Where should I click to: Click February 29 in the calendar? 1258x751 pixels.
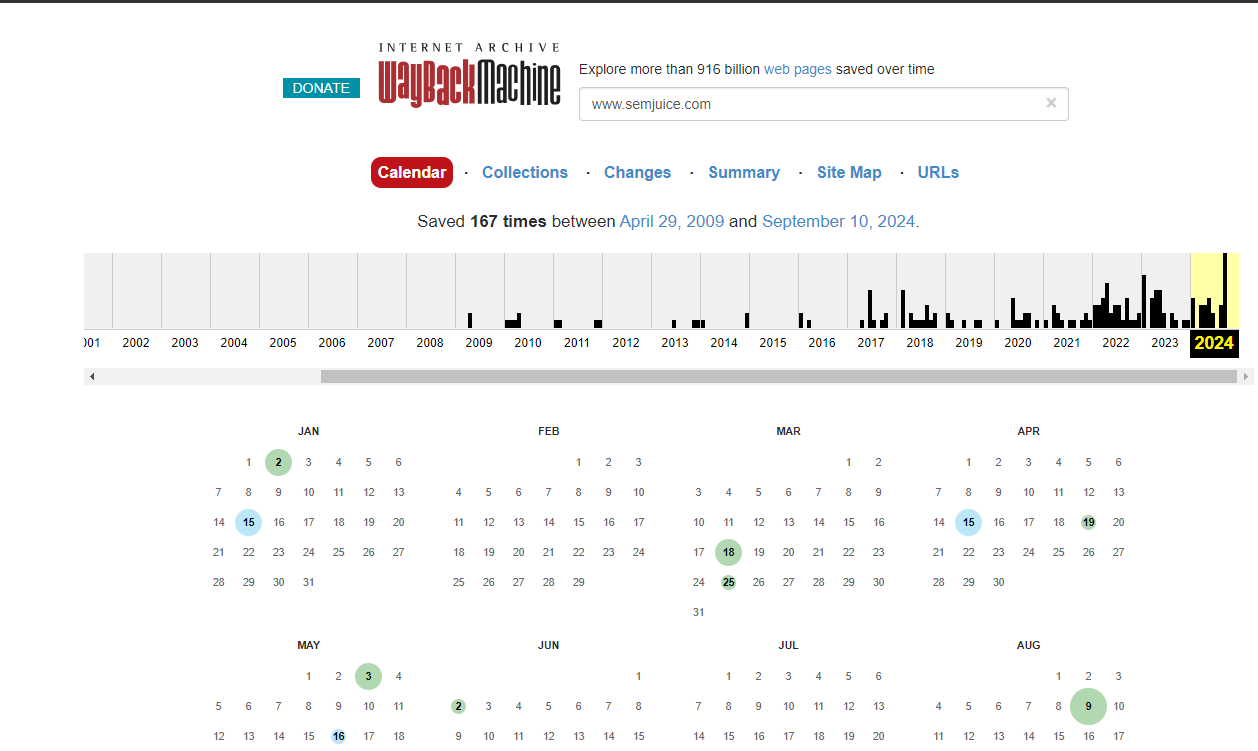coord(579,582)
